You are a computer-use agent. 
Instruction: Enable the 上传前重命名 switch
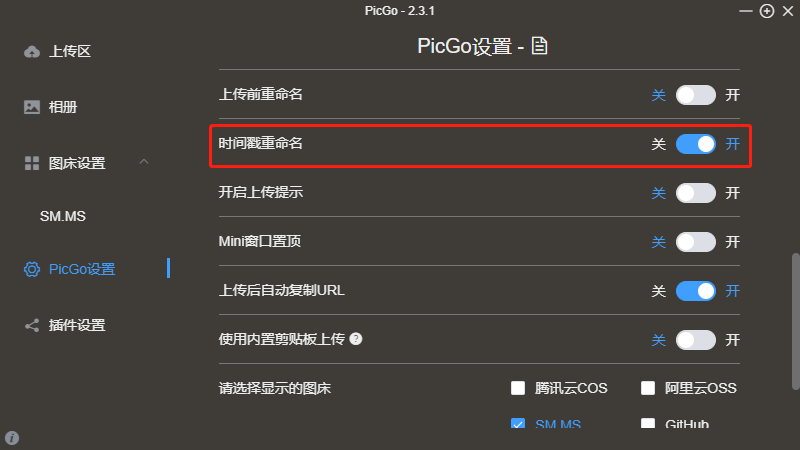(696, 95)
